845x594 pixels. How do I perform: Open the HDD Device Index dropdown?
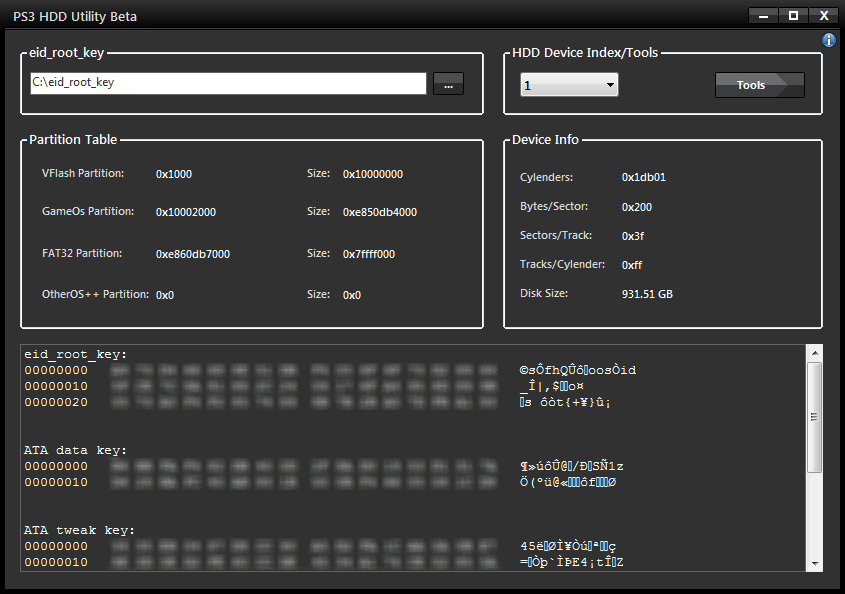(569, 85)
